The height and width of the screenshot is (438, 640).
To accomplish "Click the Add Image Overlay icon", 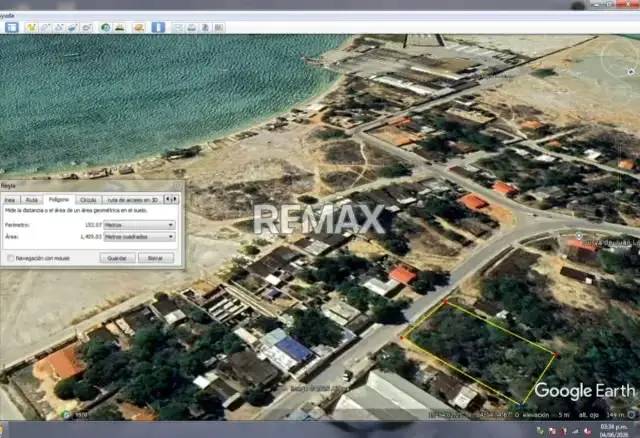I will [73, 27].
